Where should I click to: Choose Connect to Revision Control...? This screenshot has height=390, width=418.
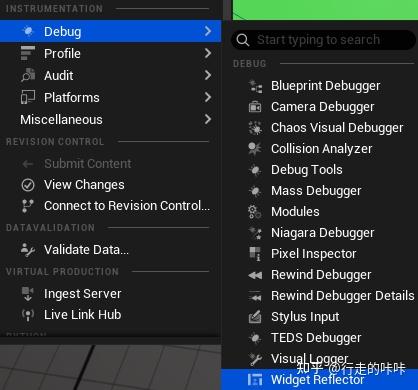pos(110,206)
